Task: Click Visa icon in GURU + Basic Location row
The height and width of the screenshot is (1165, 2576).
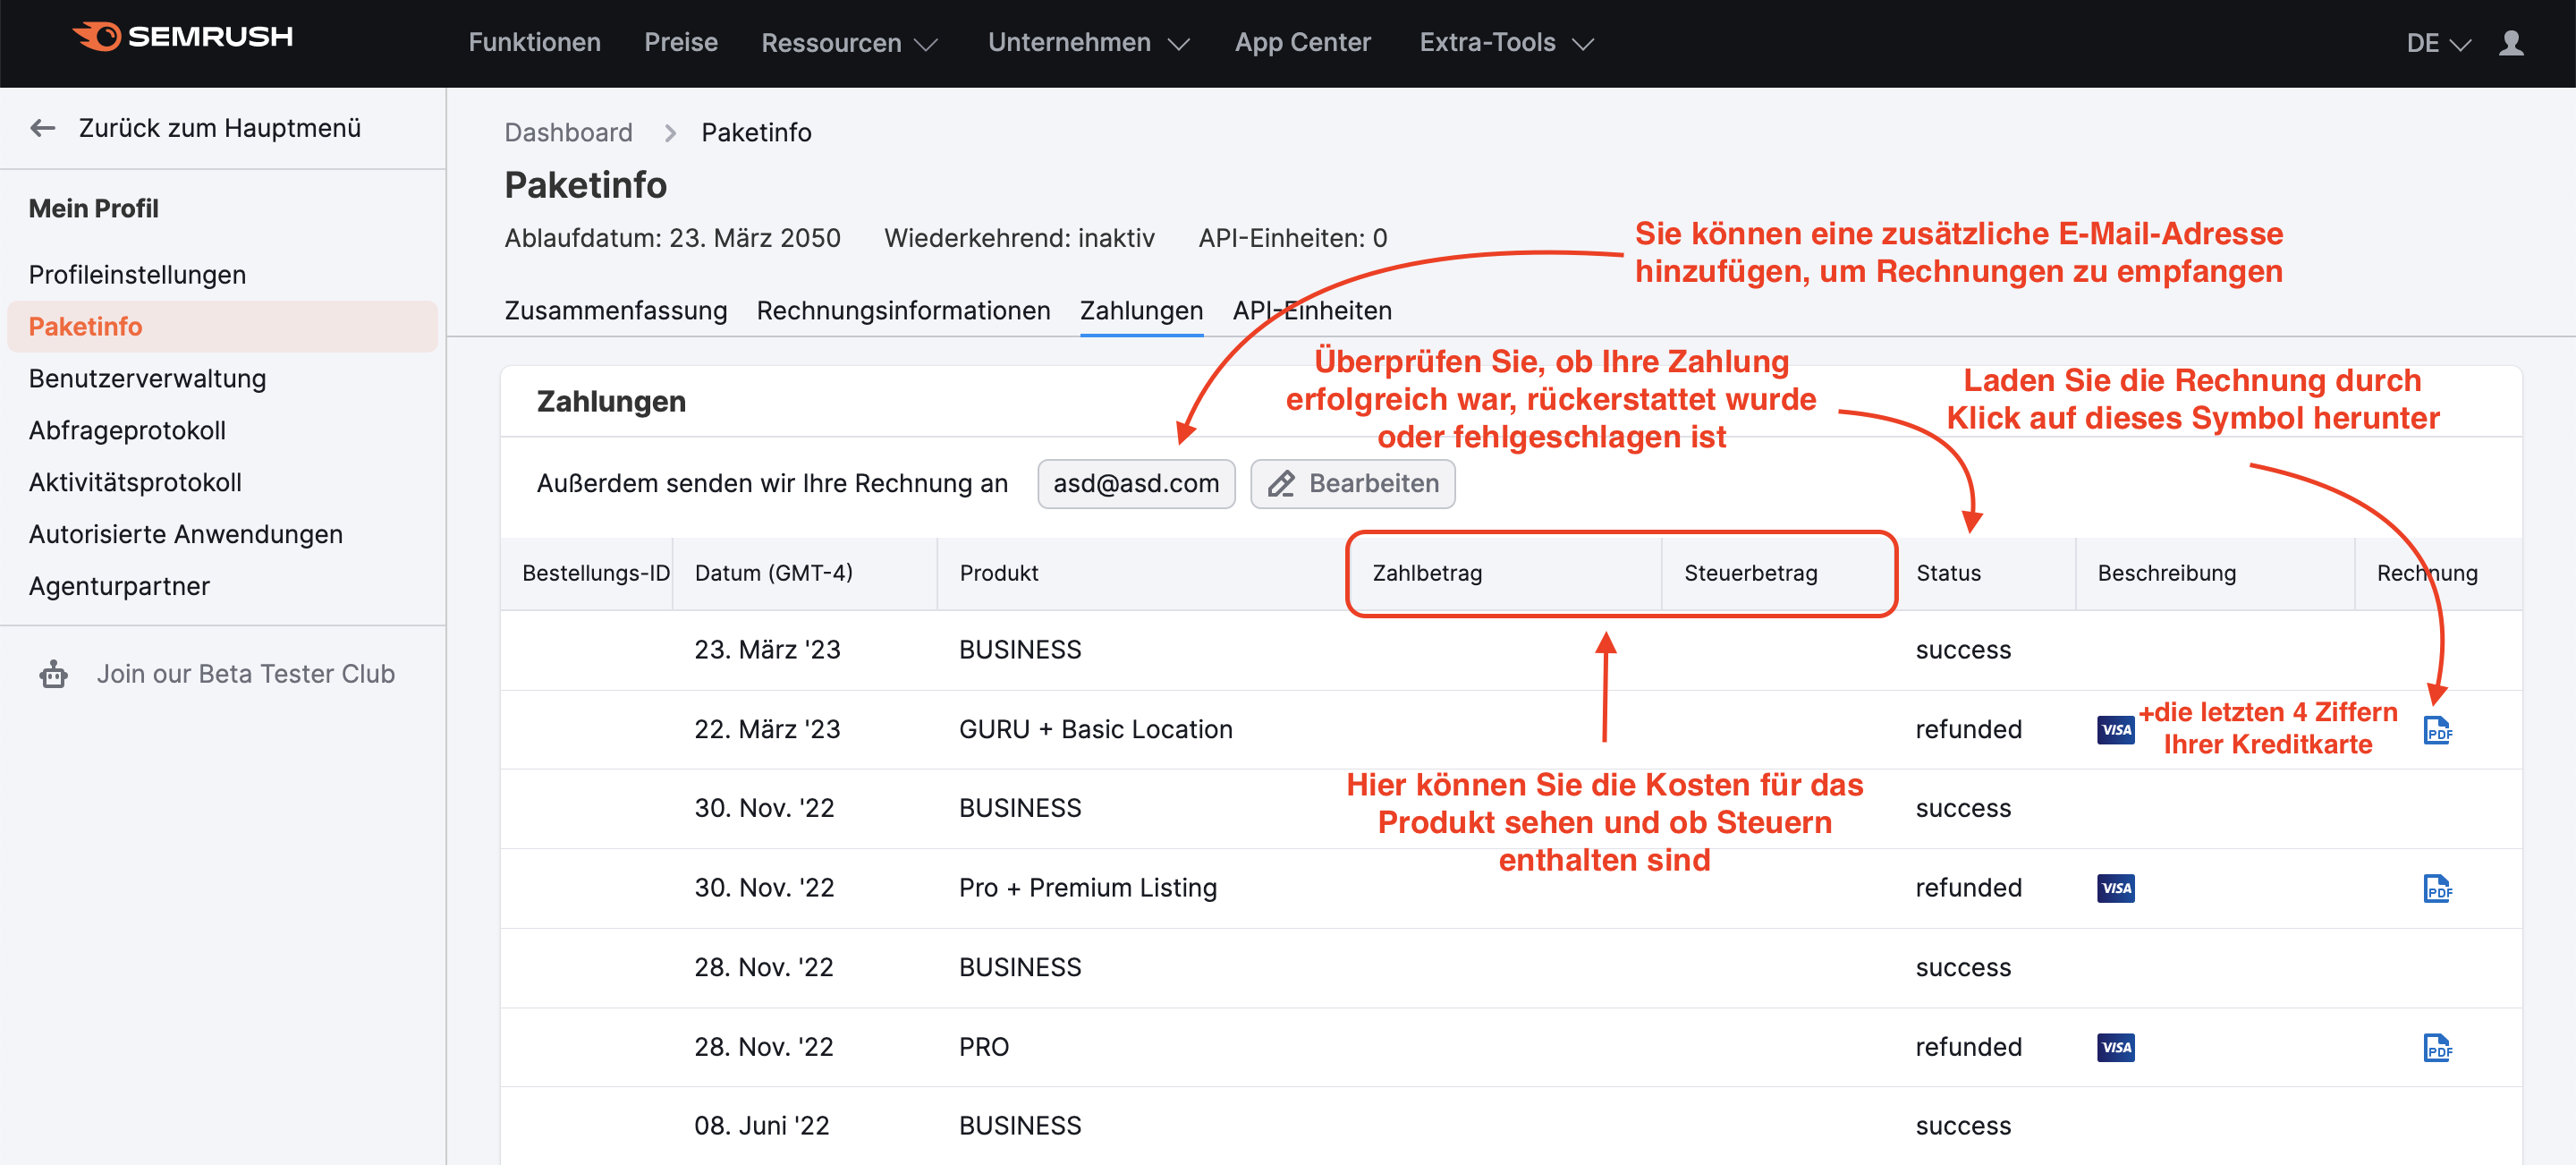Action: [2115, 730]
